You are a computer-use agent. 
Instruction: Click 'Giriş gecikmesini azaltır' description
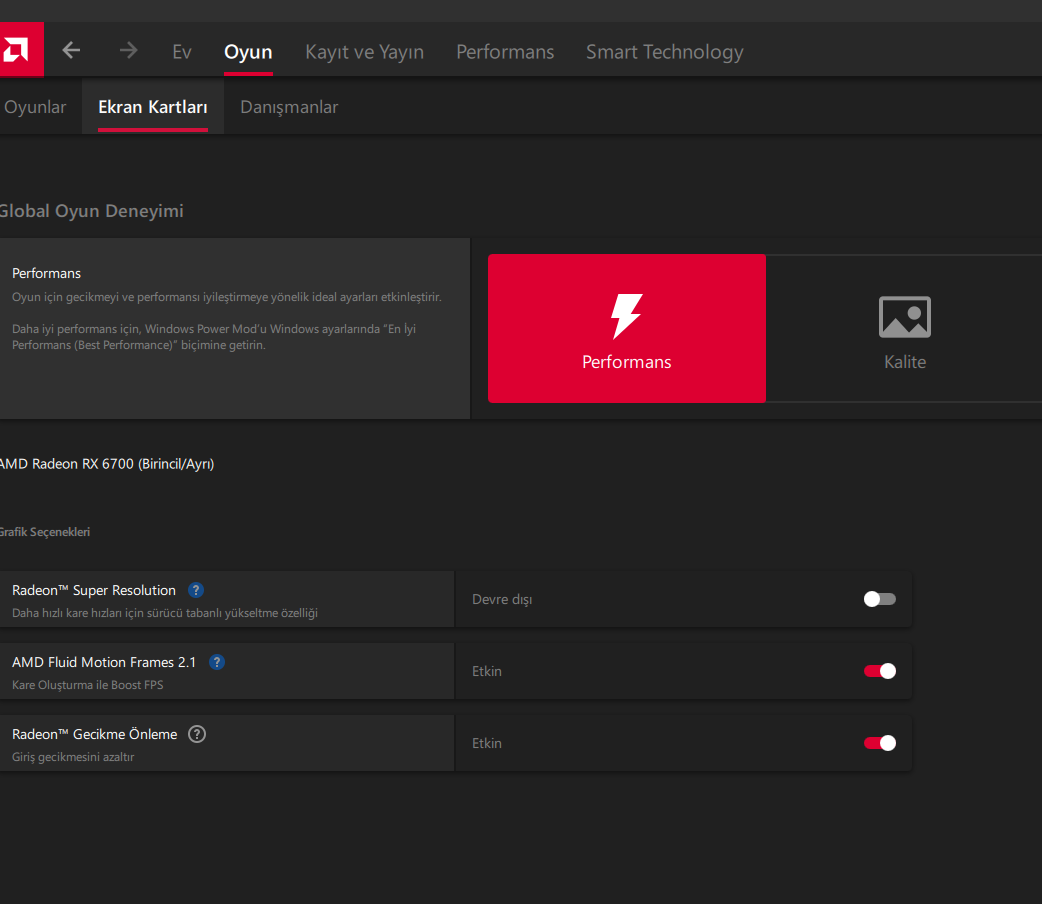[73, 757]
